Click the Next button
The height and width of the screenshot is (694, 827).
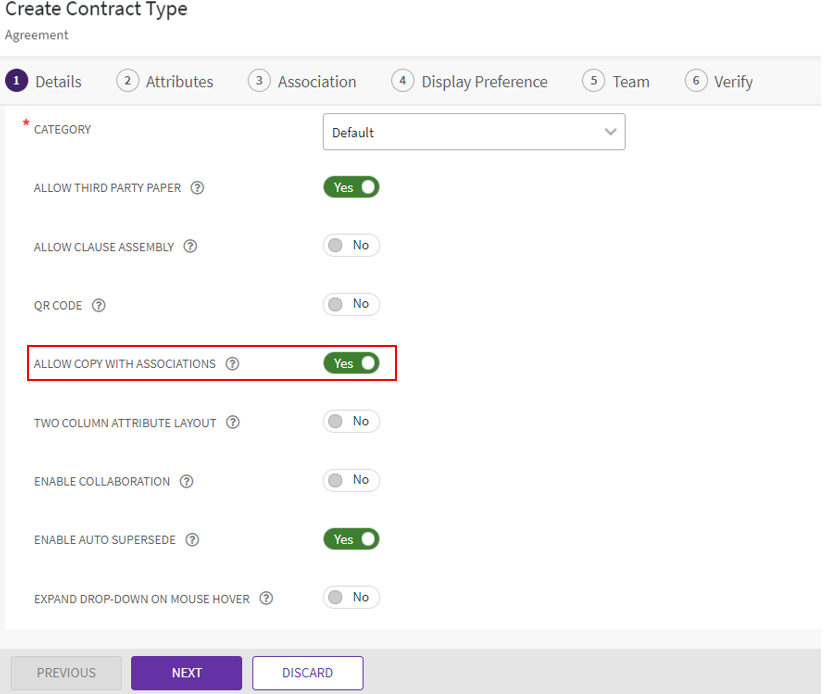(x=186, y=673)
